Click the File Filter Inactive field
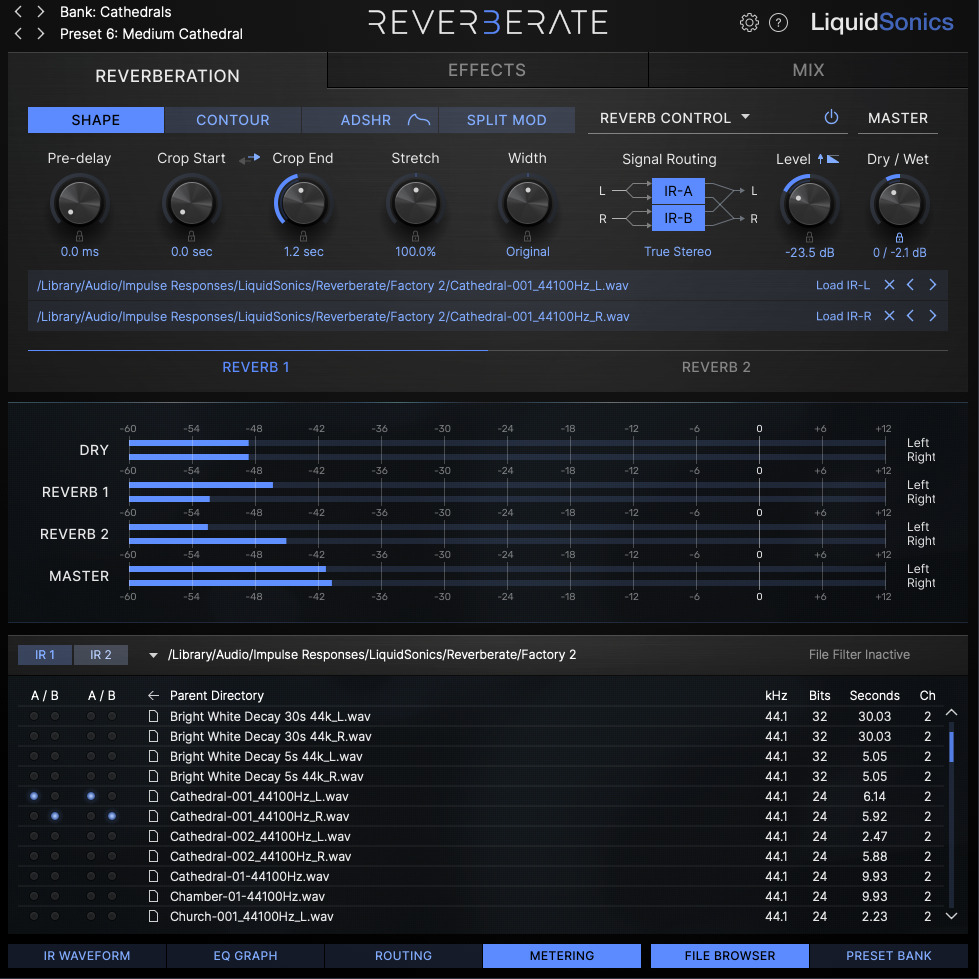The height and width of the screenshot is (979, 979). (859, 654)
